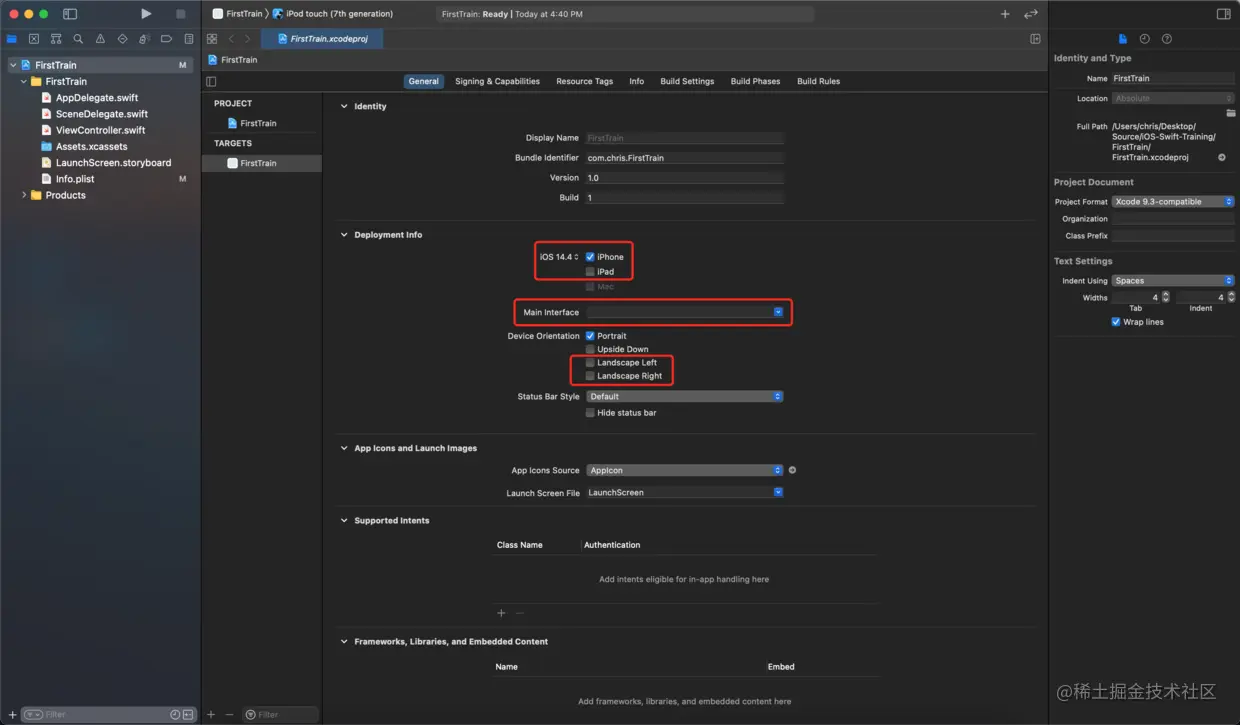1240x725 pixels.
Task: Show the Project navigator folder icon
Action: 12,39
